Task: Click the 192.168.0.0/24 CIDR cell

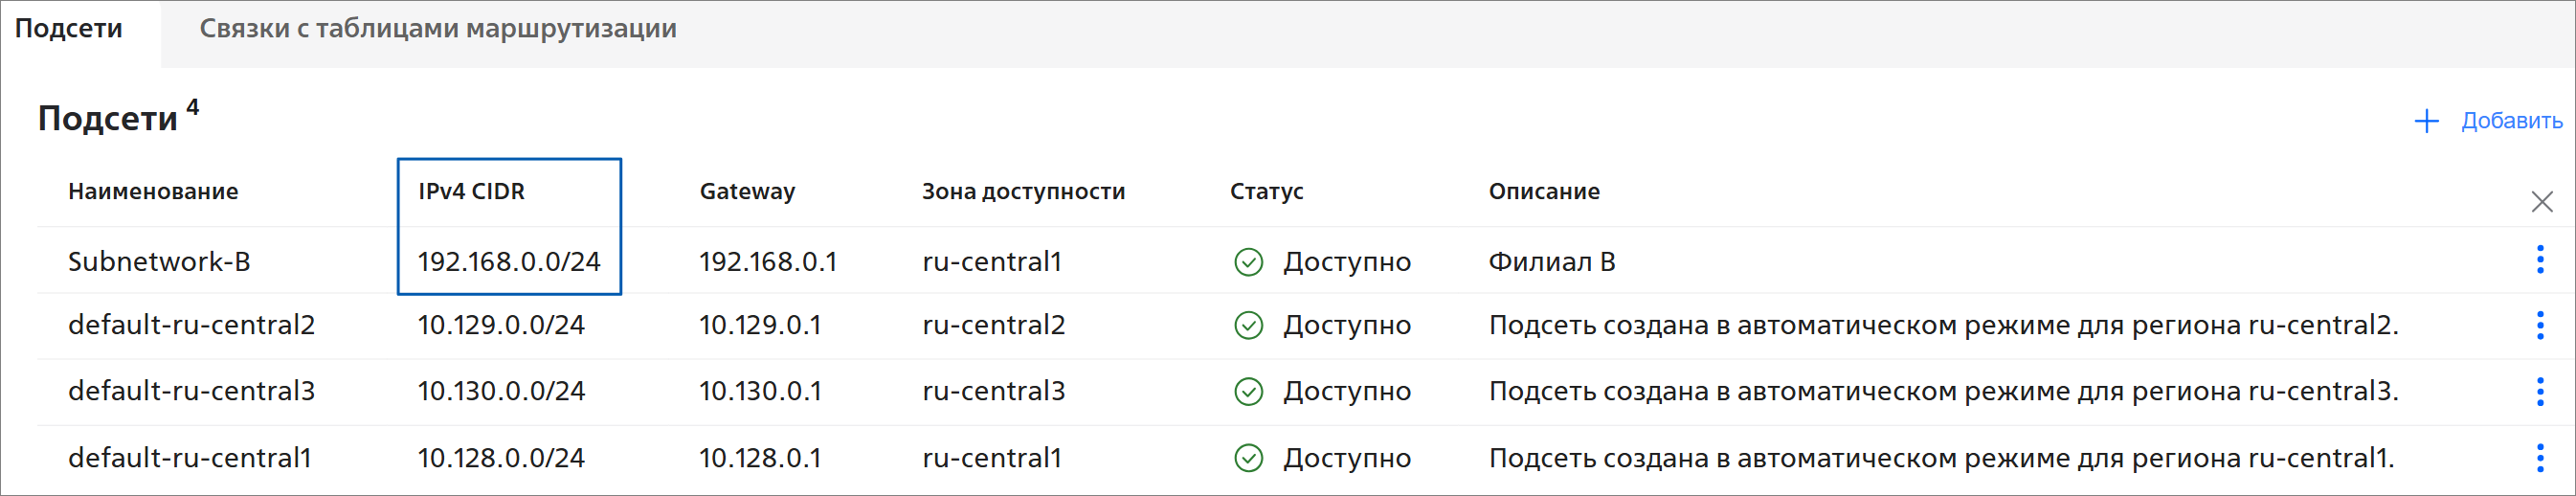Action: point(508,262)
